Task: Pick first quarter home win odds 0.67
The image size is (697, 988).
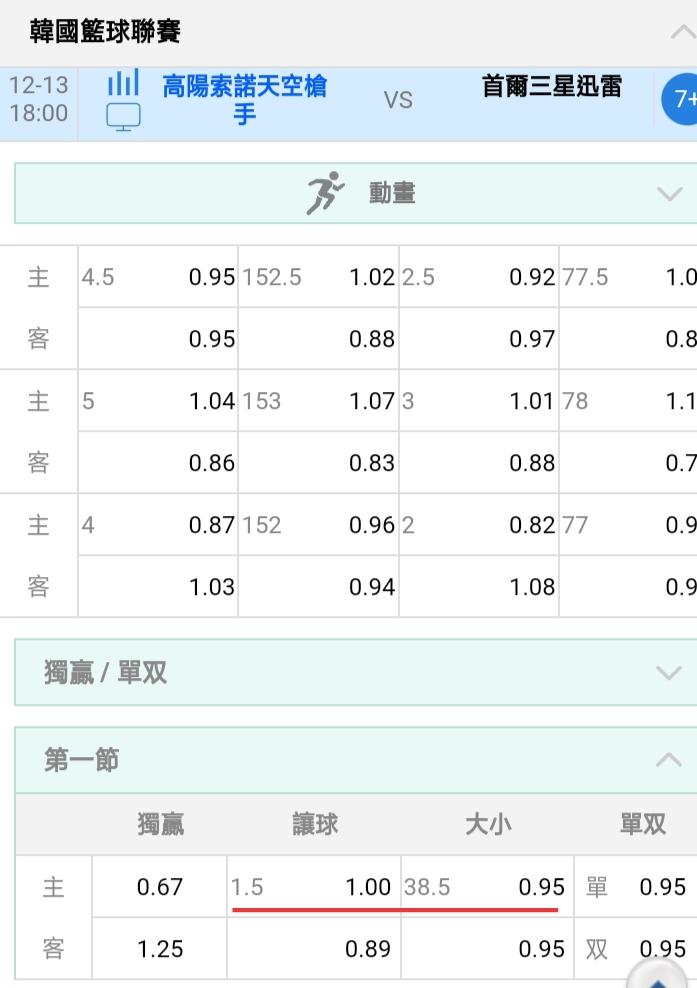Action: [x=159, y=887]
